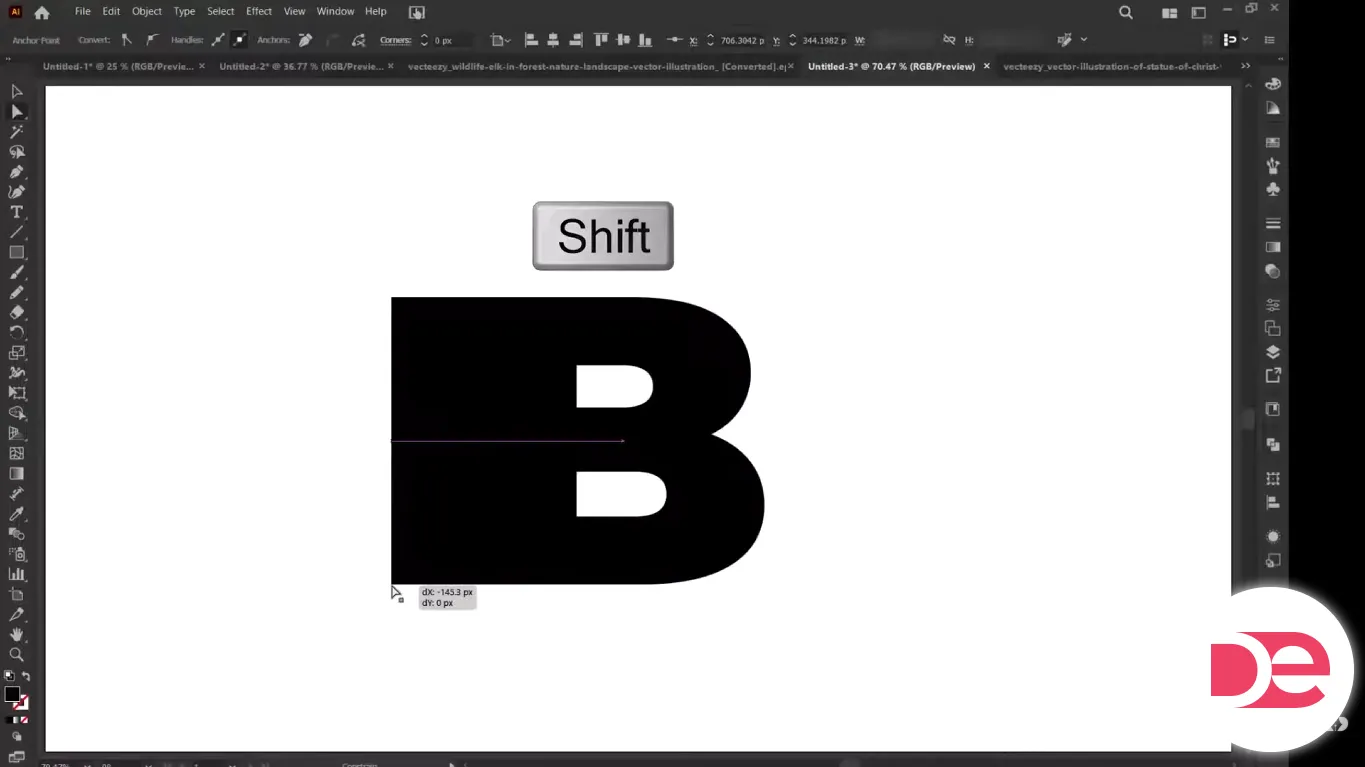Open the Window menu
Viewport: 1365px width, 767px height.
[335, 11]
